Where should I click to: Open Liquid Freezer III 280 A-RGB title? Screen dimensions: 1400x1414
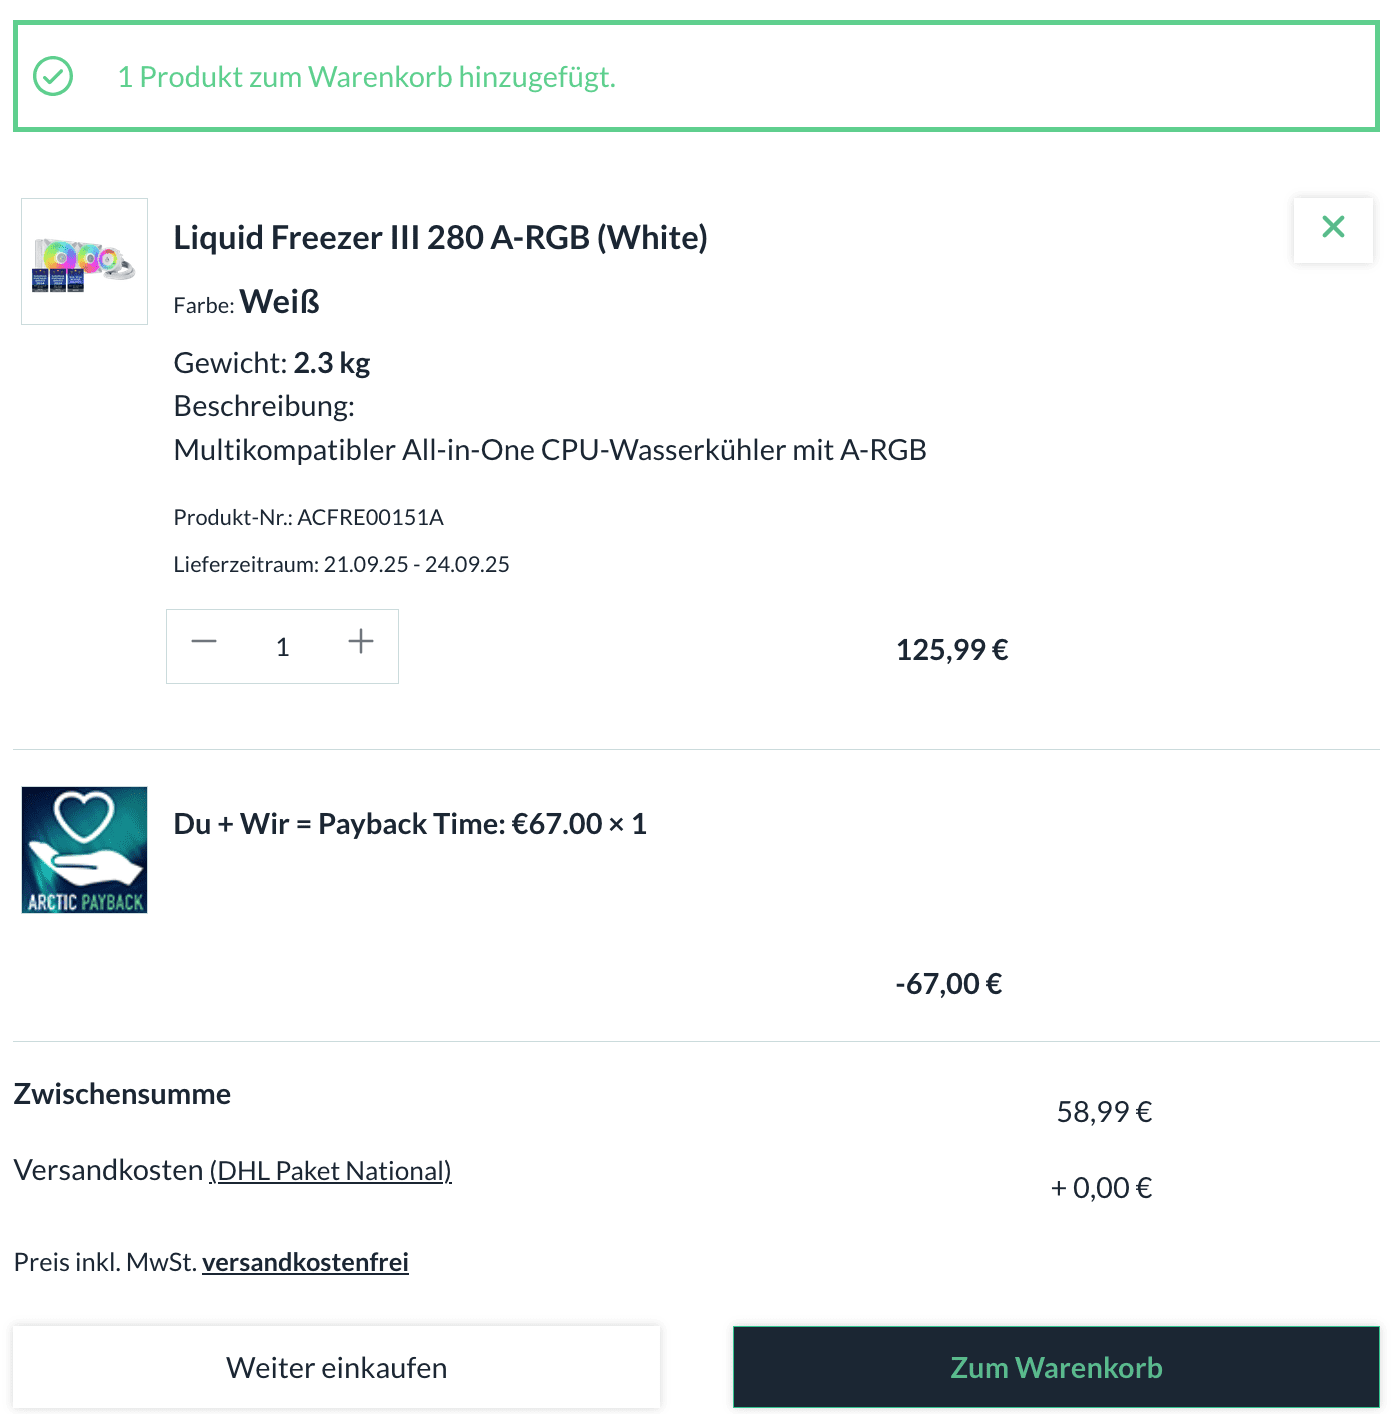pos(440,238)
